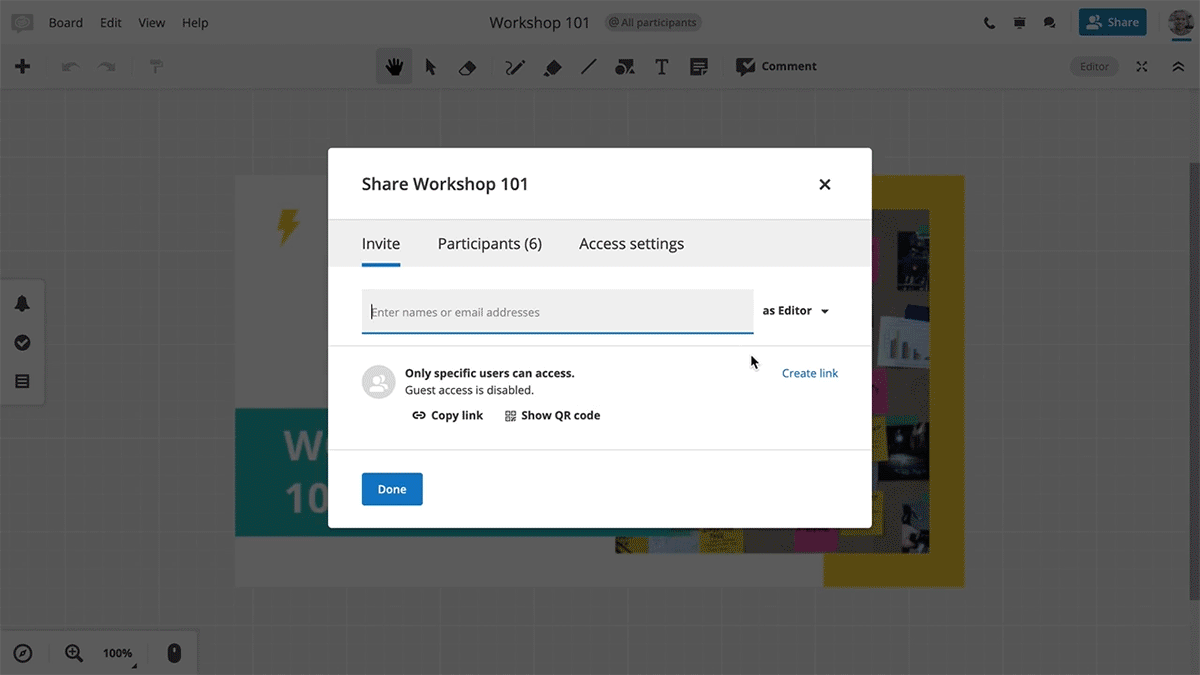Click the Create link link

[x=810, y=373]
